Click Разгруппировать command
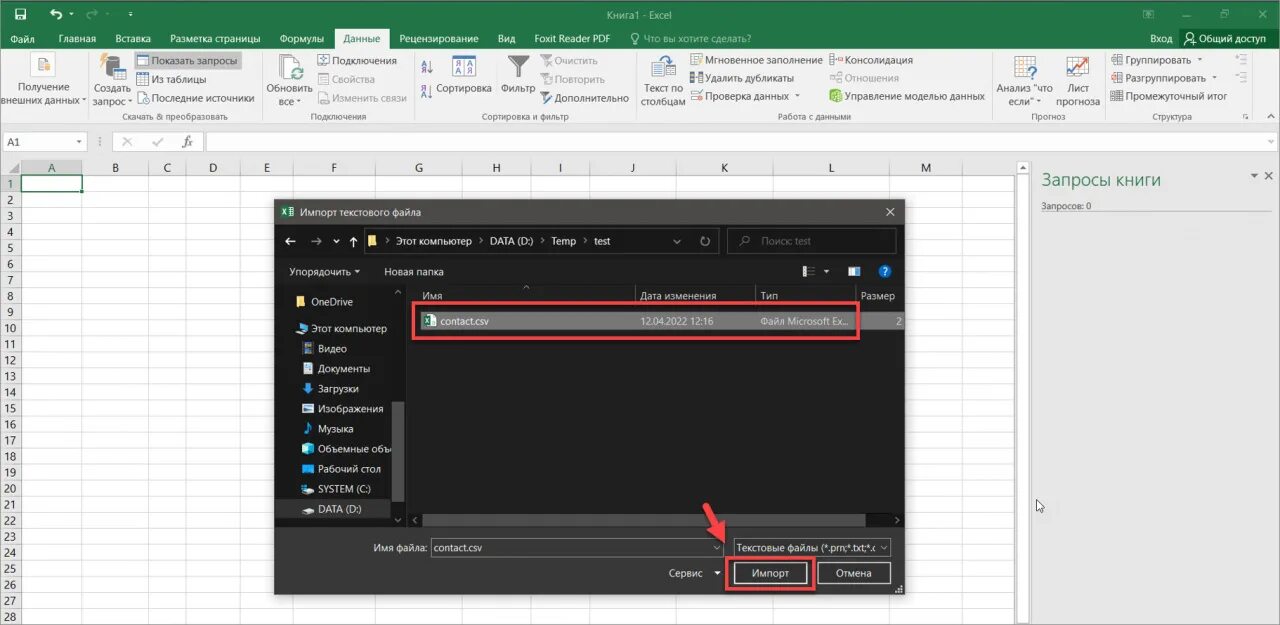Screen dimensions: 1280x625 pos(1164,78)
